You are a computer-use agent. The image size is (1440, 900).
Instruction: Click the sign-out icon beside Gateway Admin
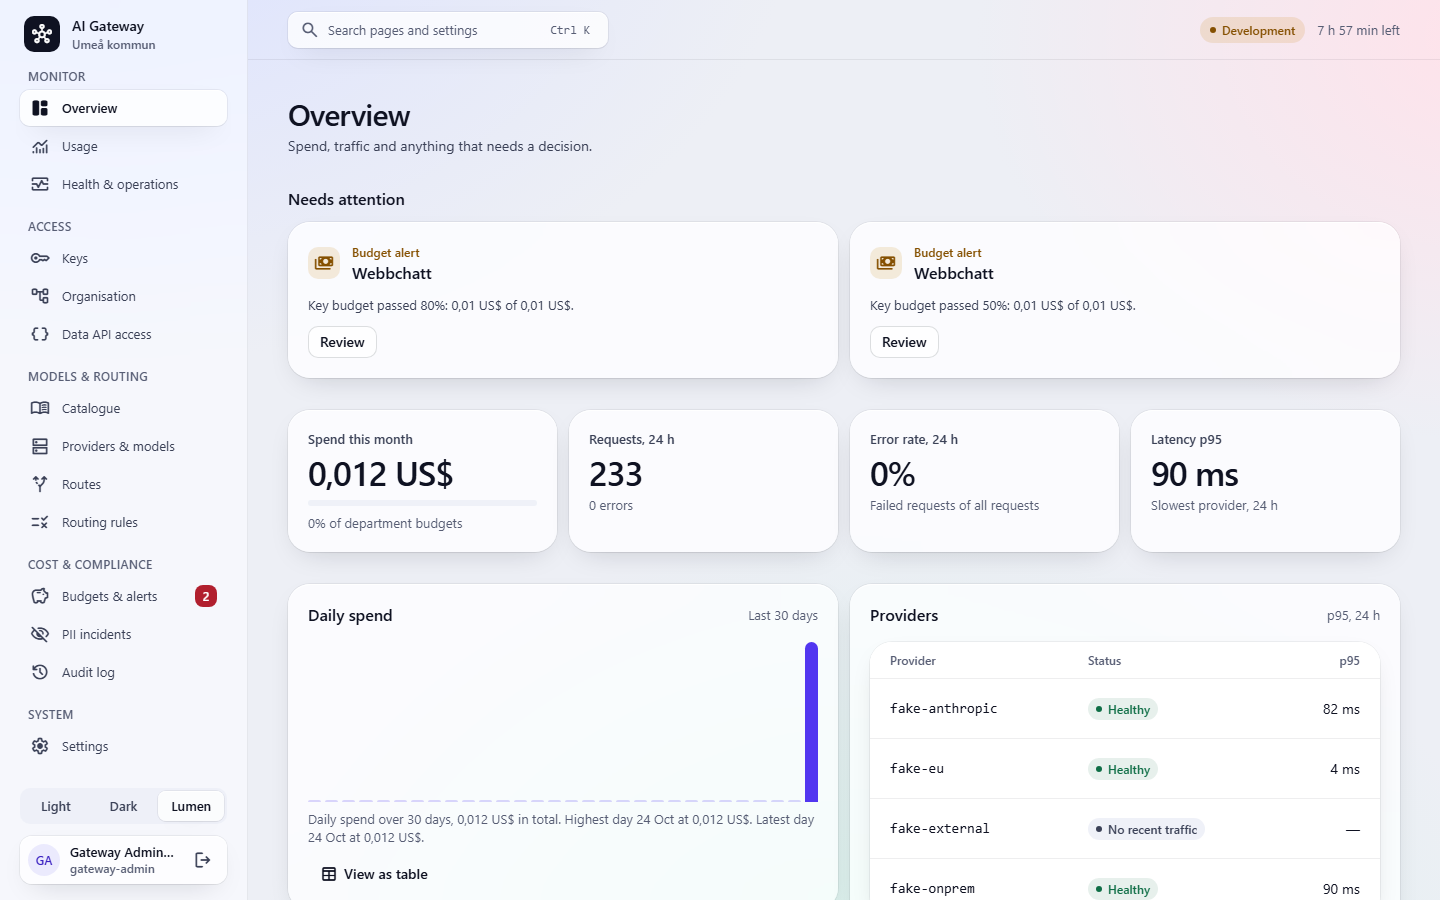coord(203,860)
